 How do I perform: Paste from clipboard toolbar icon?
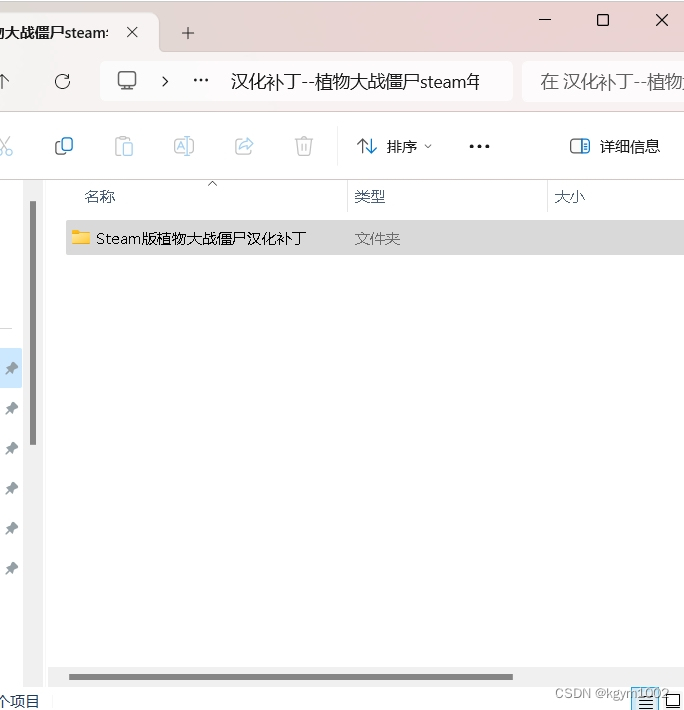124,146
